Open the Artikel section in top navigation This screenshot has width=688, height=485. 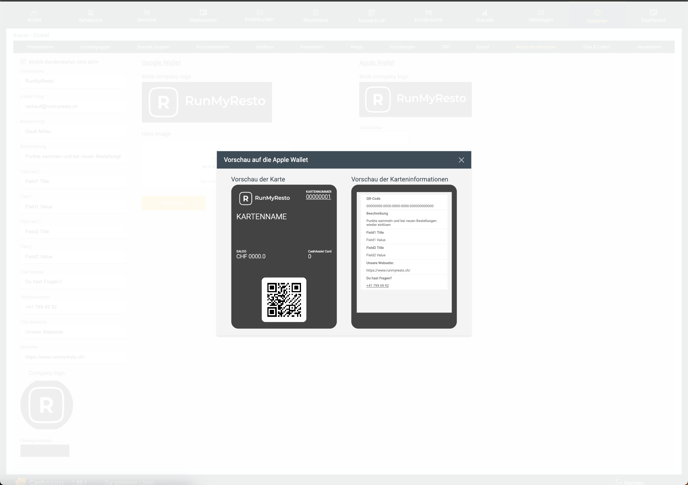[x=34, y=16]
